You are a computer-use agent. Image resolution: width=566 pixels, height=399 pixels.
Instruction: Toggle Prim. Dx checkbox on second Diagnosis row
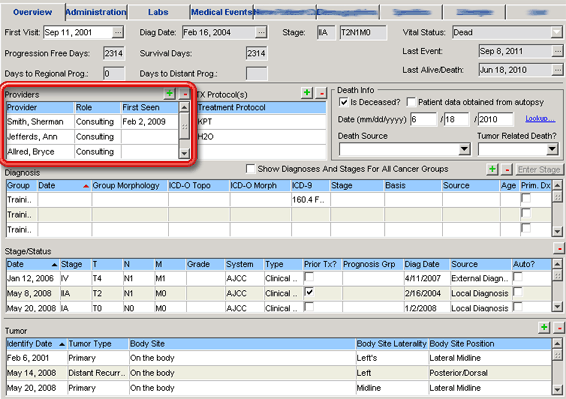point(526,213)
